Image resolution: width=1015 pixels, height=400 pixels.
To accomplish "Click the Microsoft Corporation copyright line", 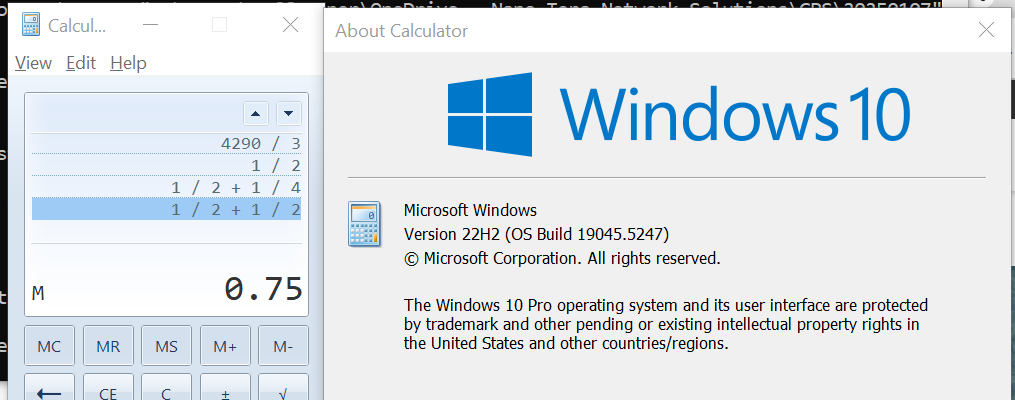I will click(562, 259).
